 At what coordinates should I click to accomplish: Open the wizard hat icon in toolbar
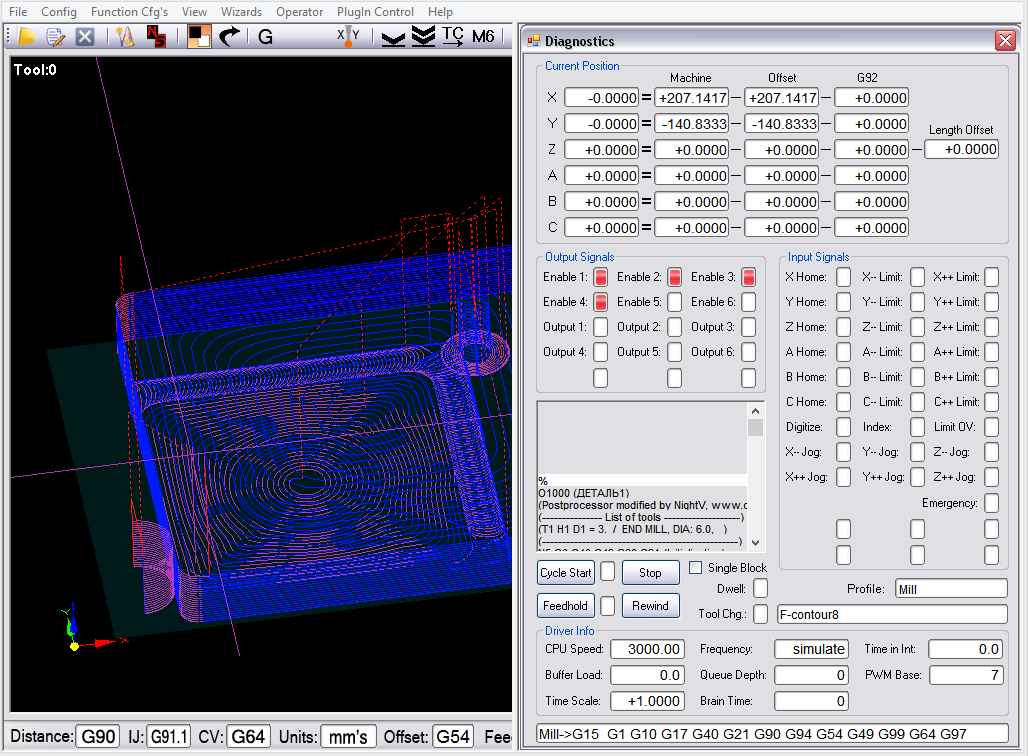125,37
